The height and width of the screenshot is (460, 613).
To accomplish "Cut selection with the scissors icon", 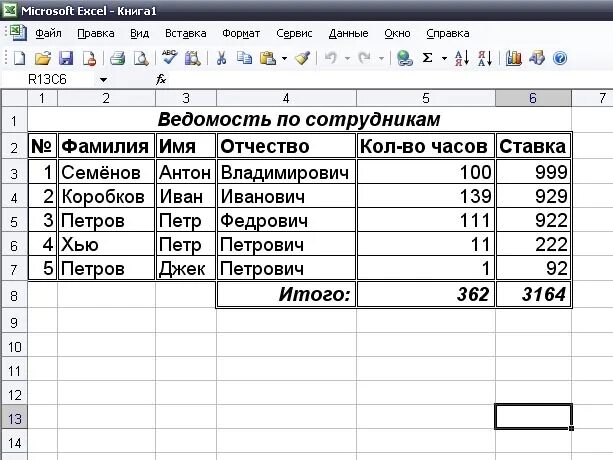I will click(221, 59).
